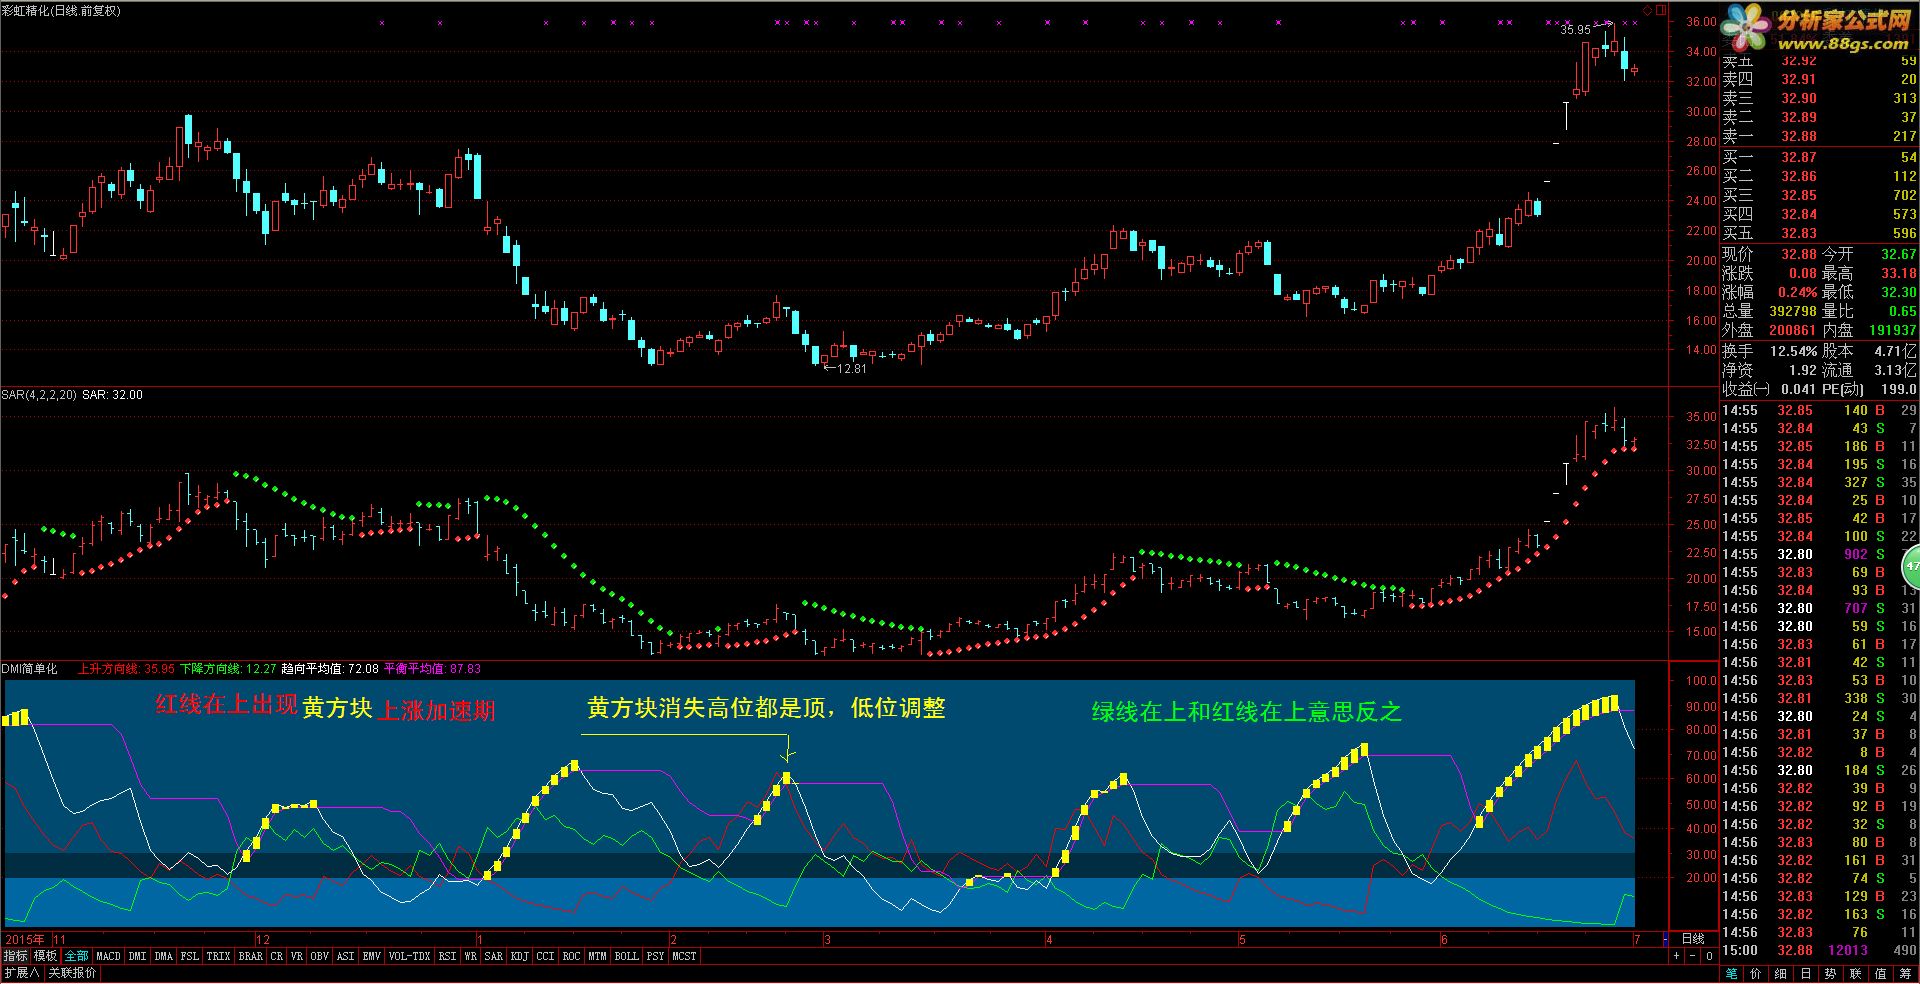Select the 全部 indicator filter tab
Image resolution: width=1920 pixels, height=984 pixels.
click(76, 956)
